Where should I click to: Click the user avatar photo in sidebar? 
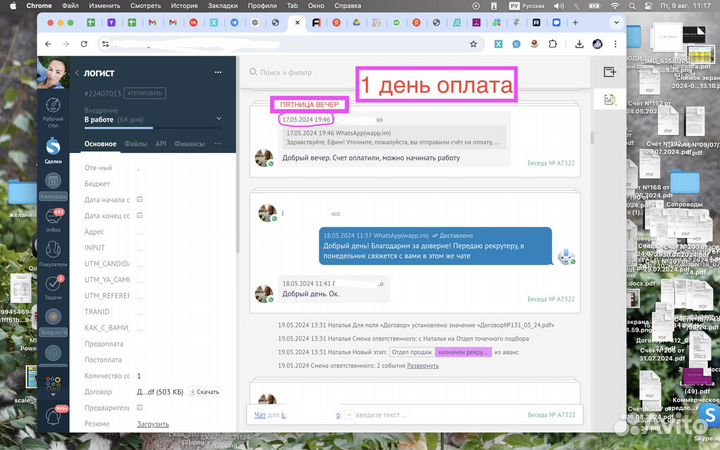pyautogui.click(x=53, y=73)
